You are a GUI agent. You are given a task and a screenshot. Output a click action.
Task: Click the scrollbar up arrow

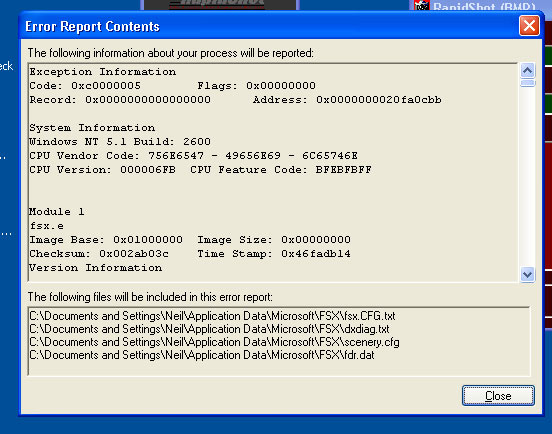coord(527,71)
